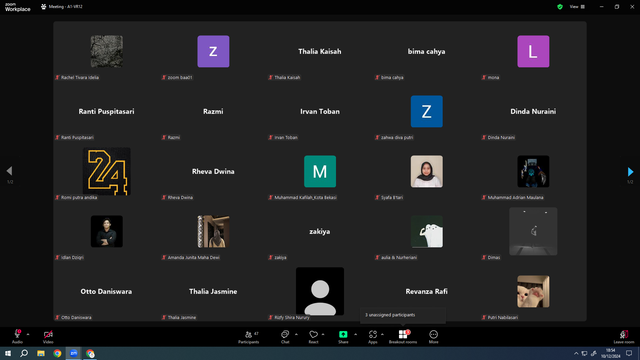
Task: Open the Windows notification center
Action: (x=629, y=353)
